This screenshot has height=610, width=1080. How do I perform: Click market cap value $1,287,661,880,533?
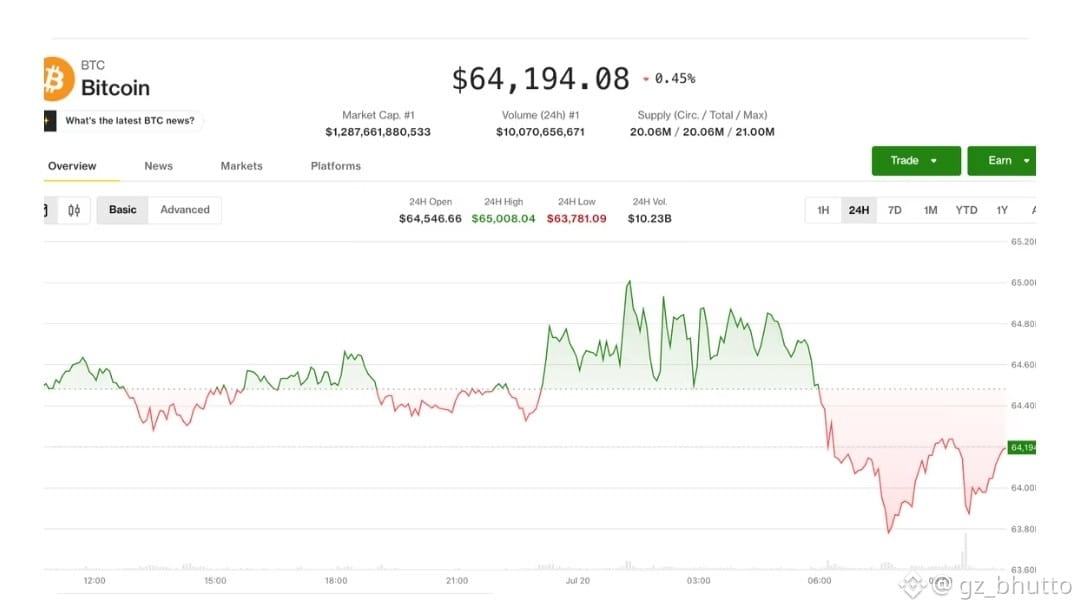coord(378,132)
